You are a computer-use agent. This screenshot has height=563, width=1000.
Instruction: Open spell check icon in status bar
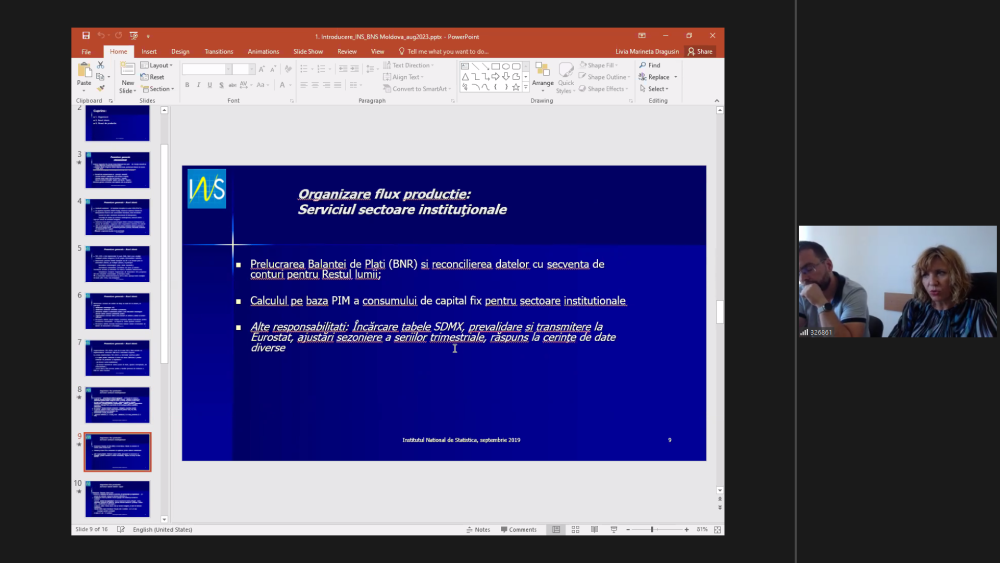(121, 529)
